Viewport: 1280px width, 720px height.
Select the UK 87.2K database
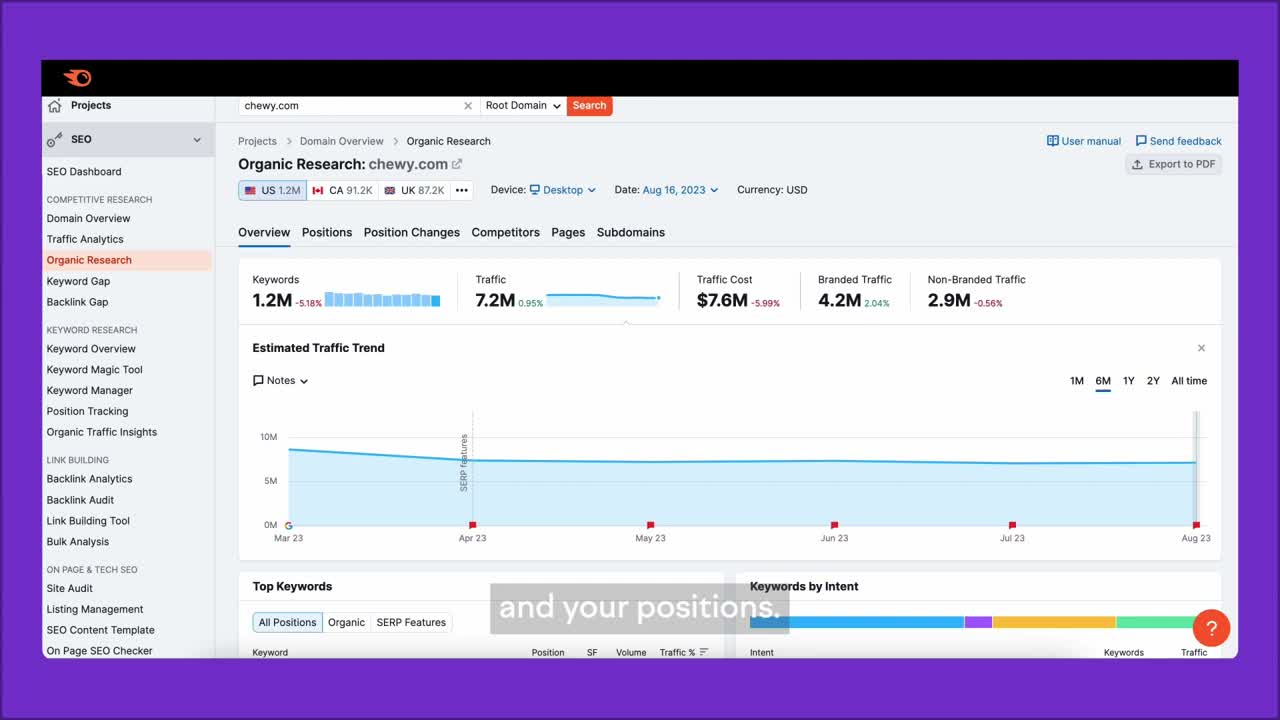tap(414, 190)
